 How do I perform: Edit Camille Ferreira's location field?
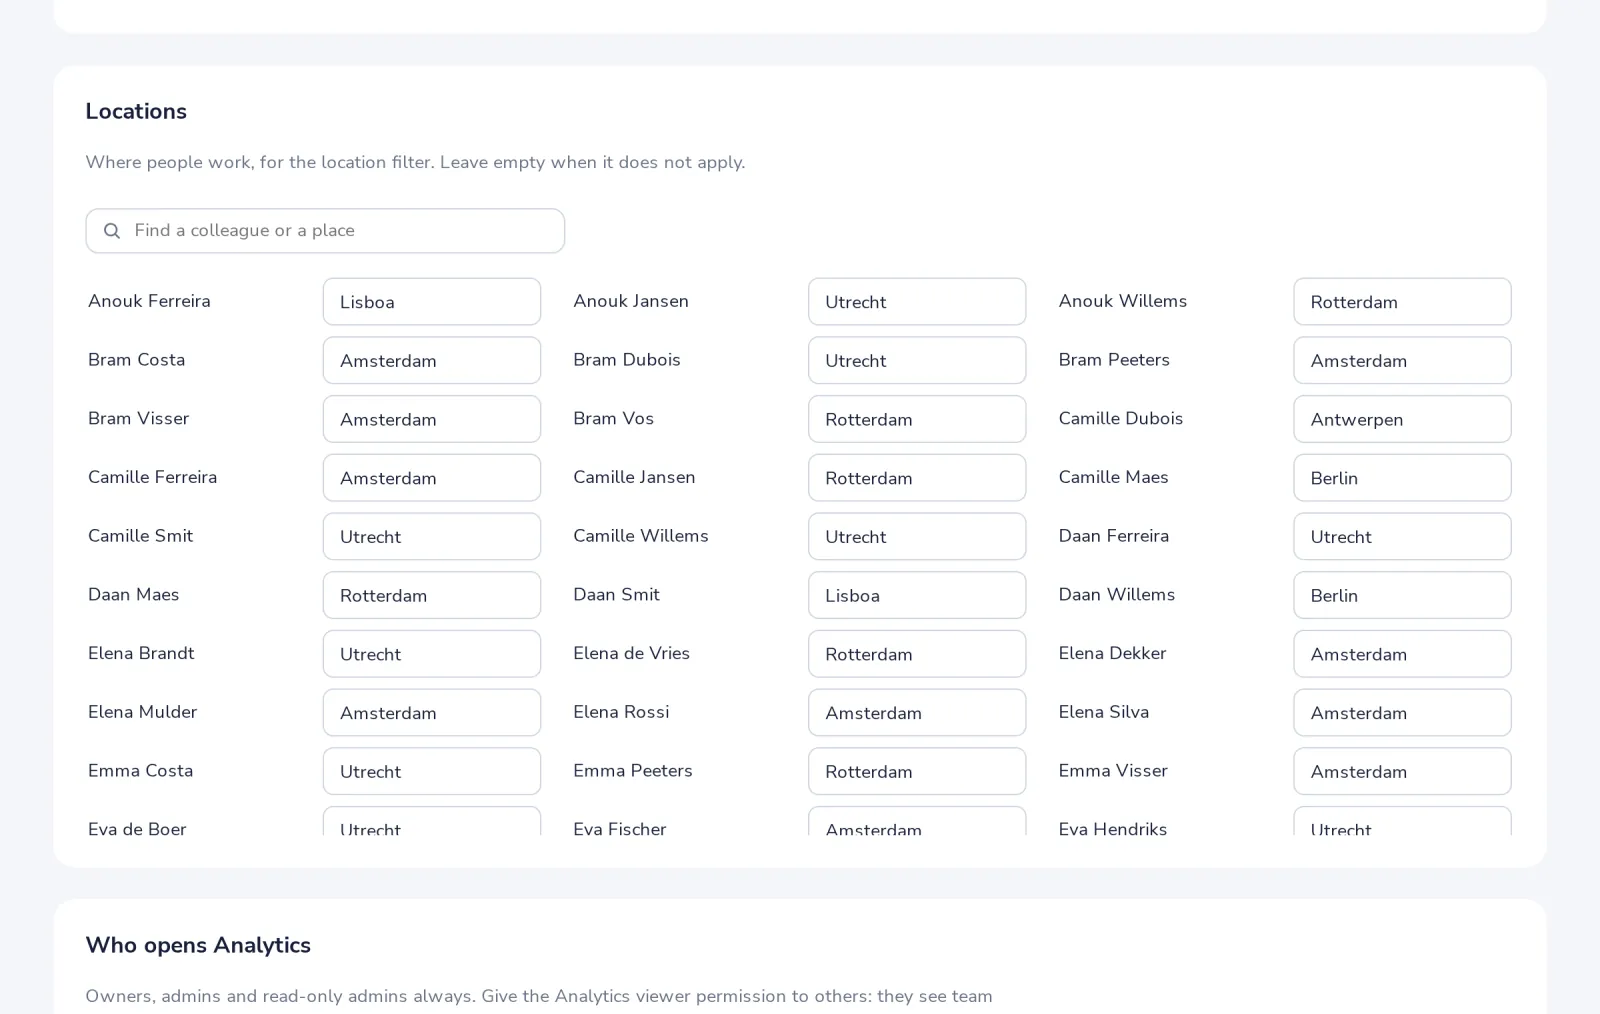432,478
